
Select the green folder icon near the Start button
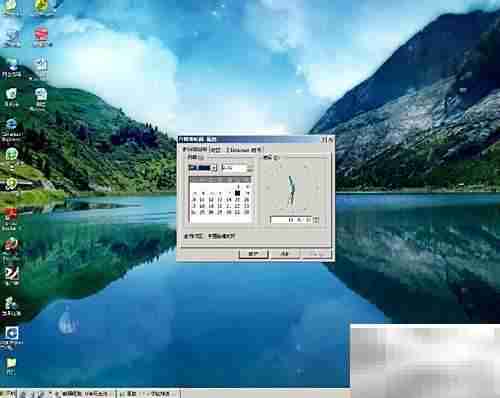pyautogui.click(x=11, y=363)
